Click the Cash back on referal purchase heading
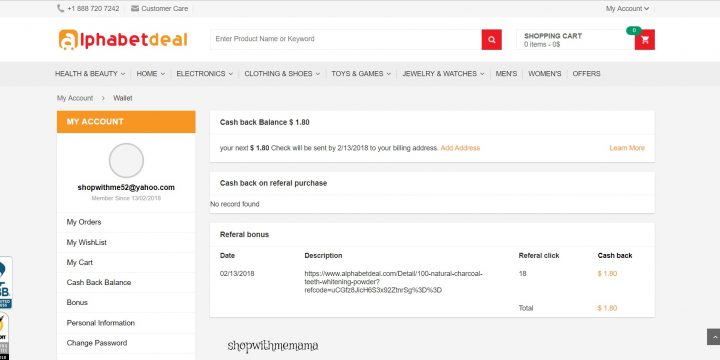This screenshot has height=360, width=720. pos(273,183)
